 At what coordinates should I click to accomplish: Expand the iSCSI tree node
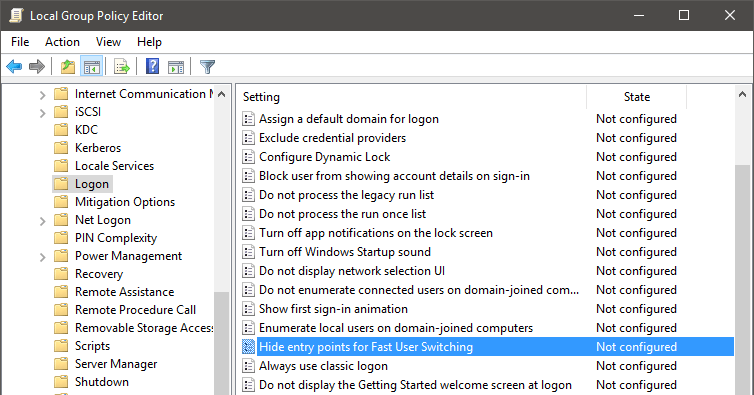pyautogui.click(x=42, y=113)
